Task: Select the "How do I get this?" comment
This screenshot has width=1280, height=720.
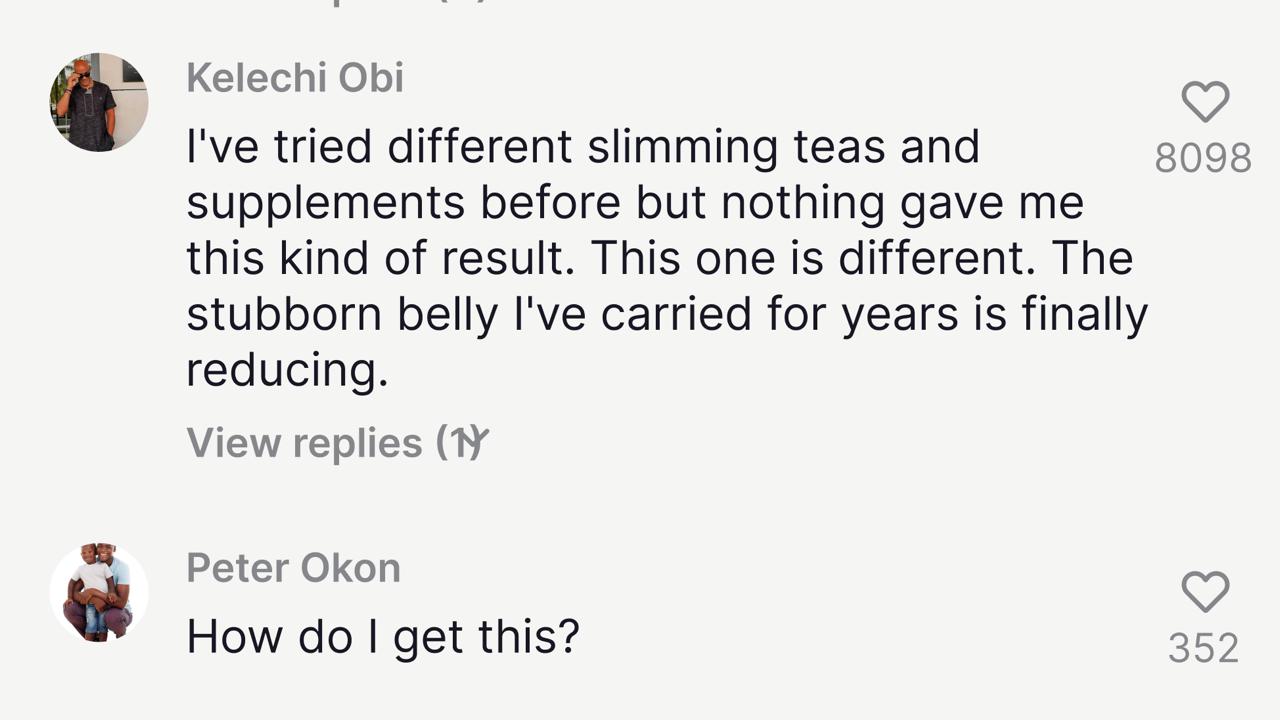Action: point(383,637)
